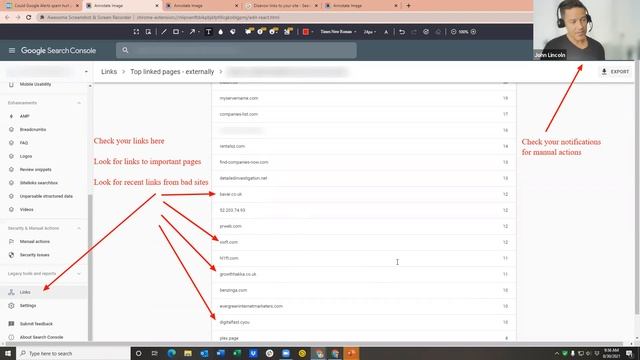Select the prweb.com row

click(x=364, y=226)
